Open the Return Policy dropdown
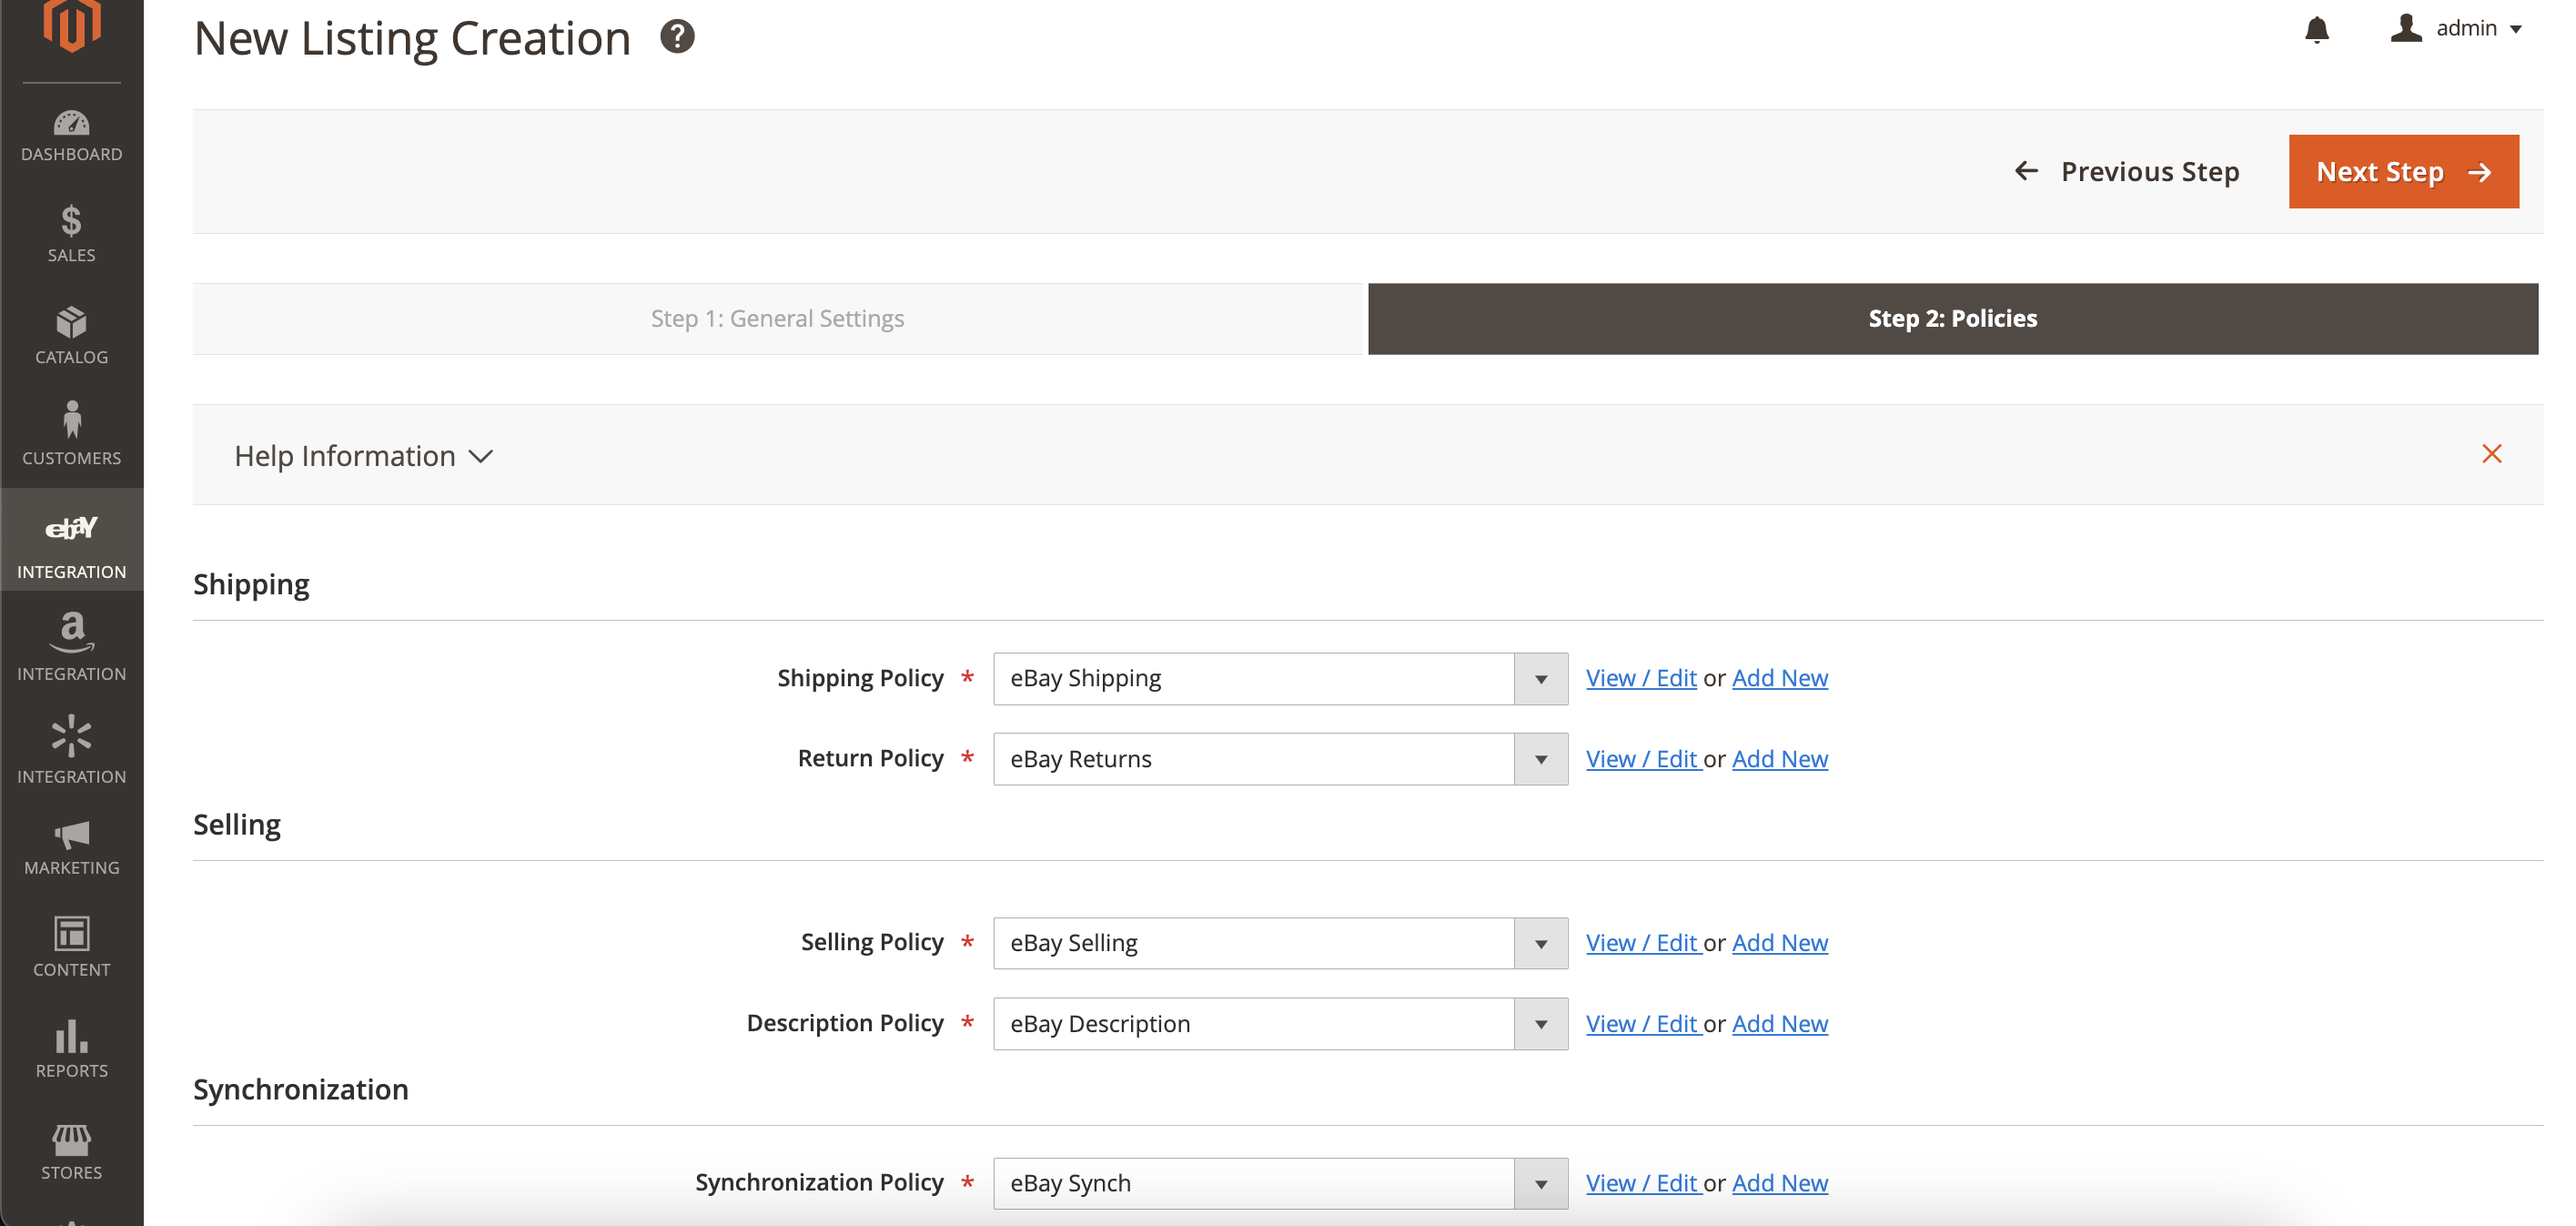The height and width of the screenshot is (1226, 2576). pyautogui.click(x=1539, y=758)
